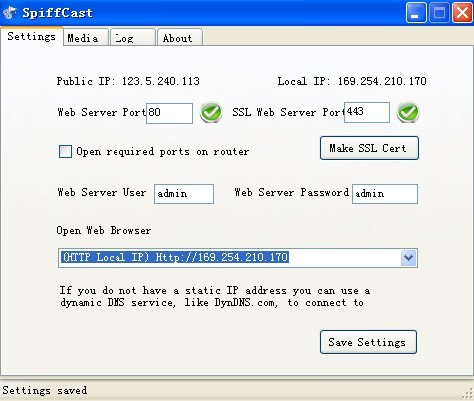Viewport: 474px width, 401px height.
Task: Focus the SSL Web Server Port field showing 443
Action: [367, 112]
